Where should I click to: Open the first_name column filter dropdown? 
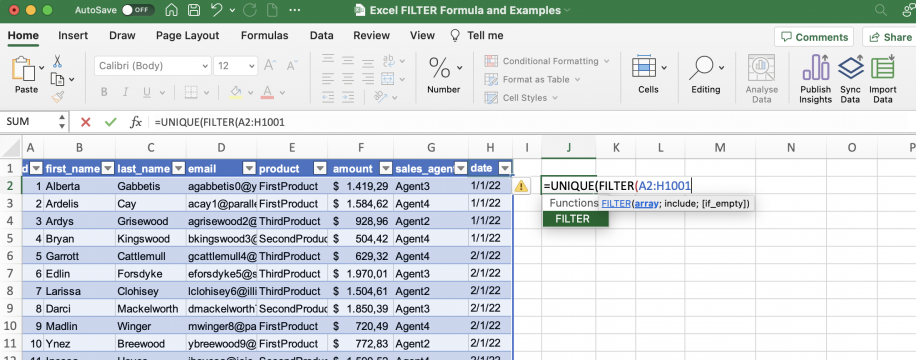pyautogui.click(x=107, y=169)
